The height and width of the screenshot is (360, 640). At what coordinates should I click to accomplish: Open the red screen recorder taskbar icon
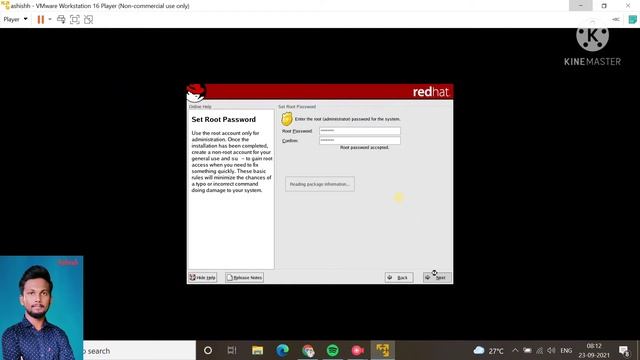358,350
